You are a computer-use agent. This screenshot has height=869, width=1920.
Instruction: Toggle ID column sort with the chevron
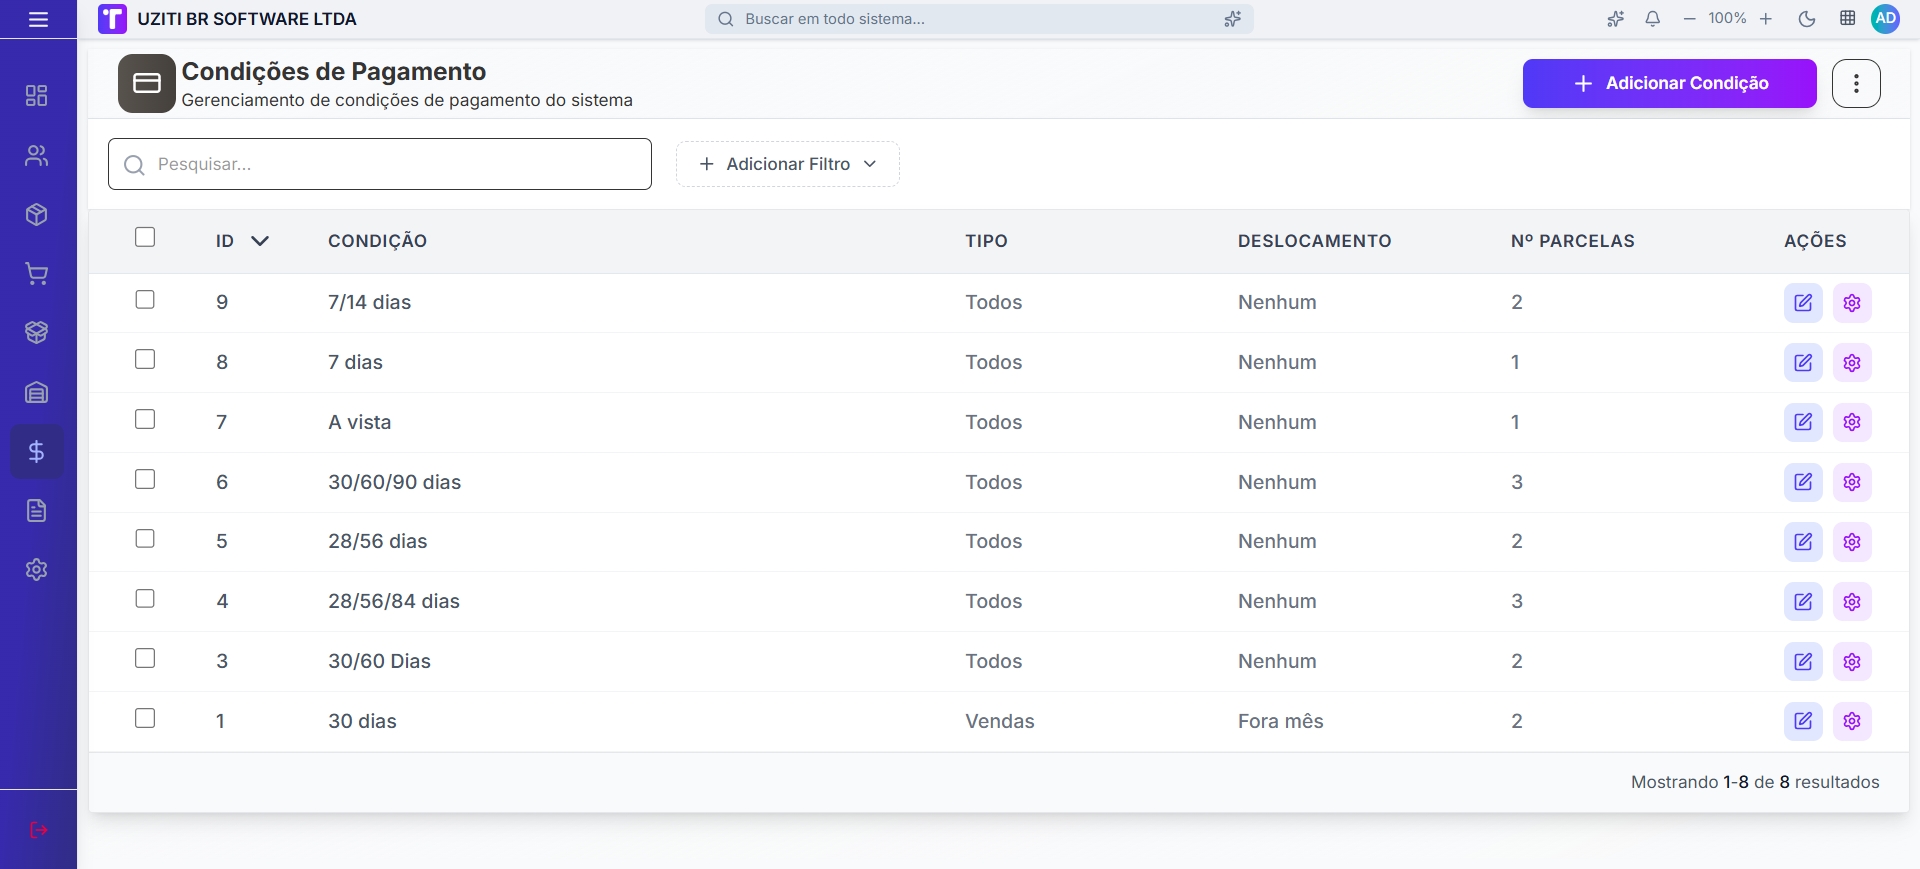coord(260,241)
